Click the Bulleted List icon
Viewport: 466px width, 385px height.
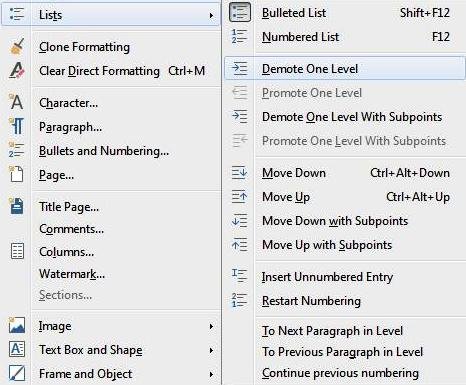coord(240,12)
